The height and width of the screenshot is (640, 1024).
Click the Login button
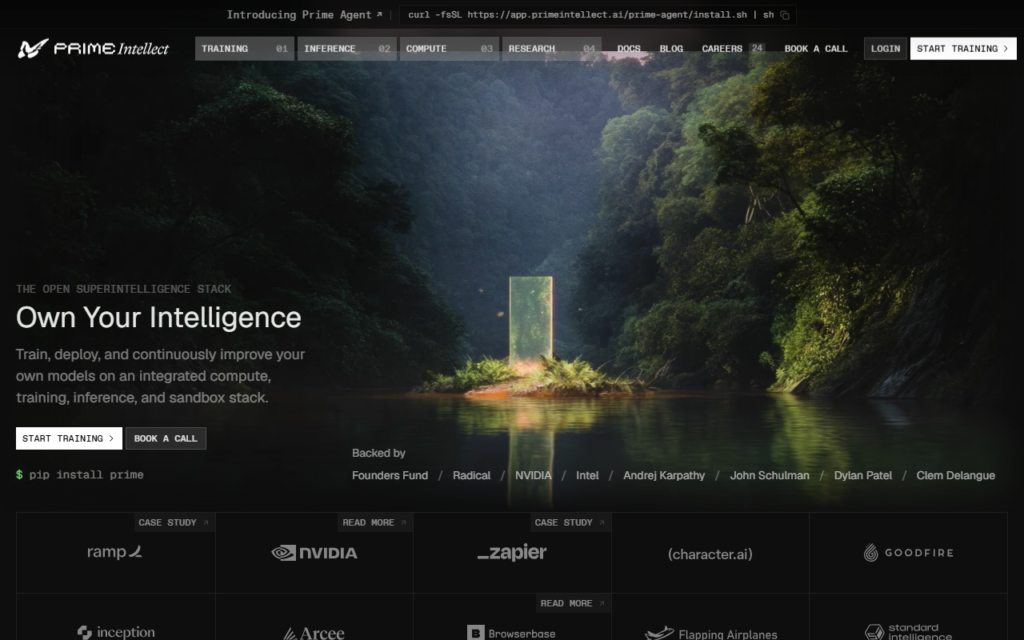[886, 48]
